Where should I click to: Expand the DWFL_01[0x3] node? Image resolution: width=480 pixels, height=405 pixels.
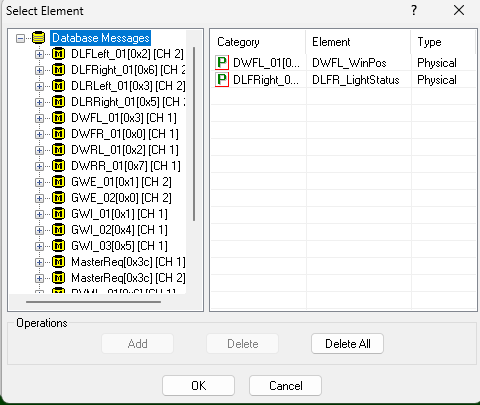pos(39,118)
